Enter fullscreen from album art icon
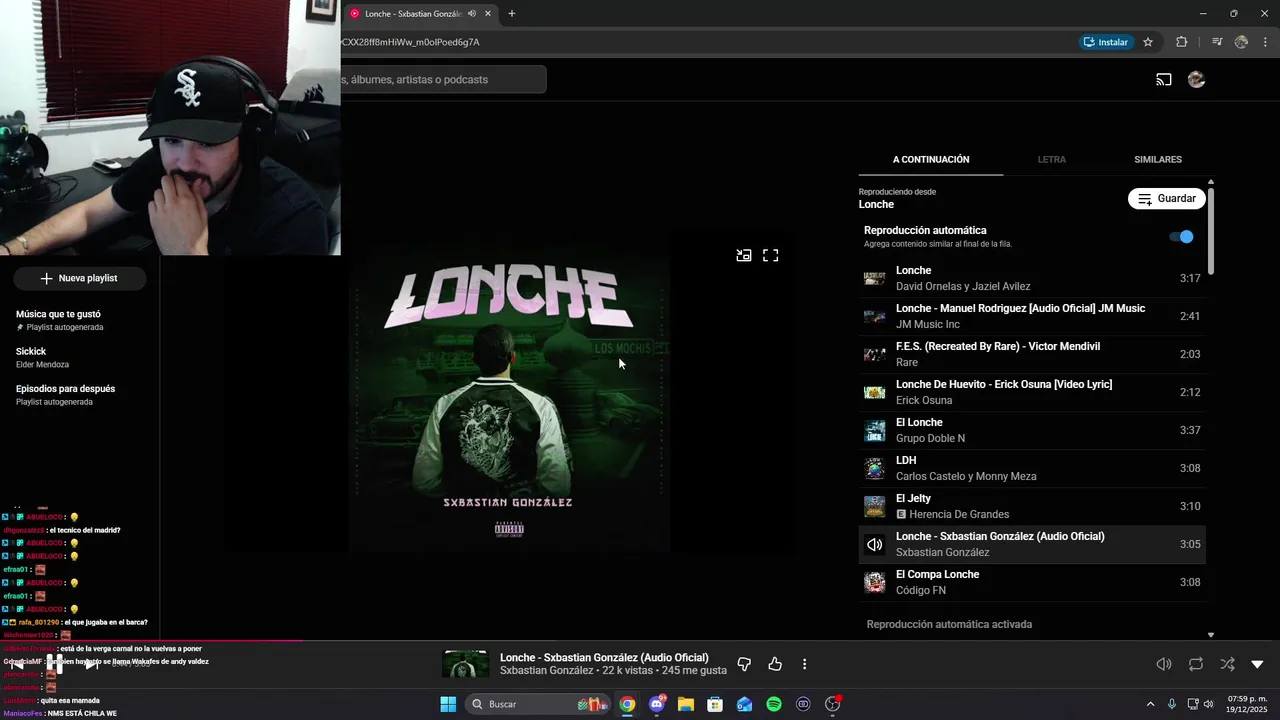 click(771, 255)
